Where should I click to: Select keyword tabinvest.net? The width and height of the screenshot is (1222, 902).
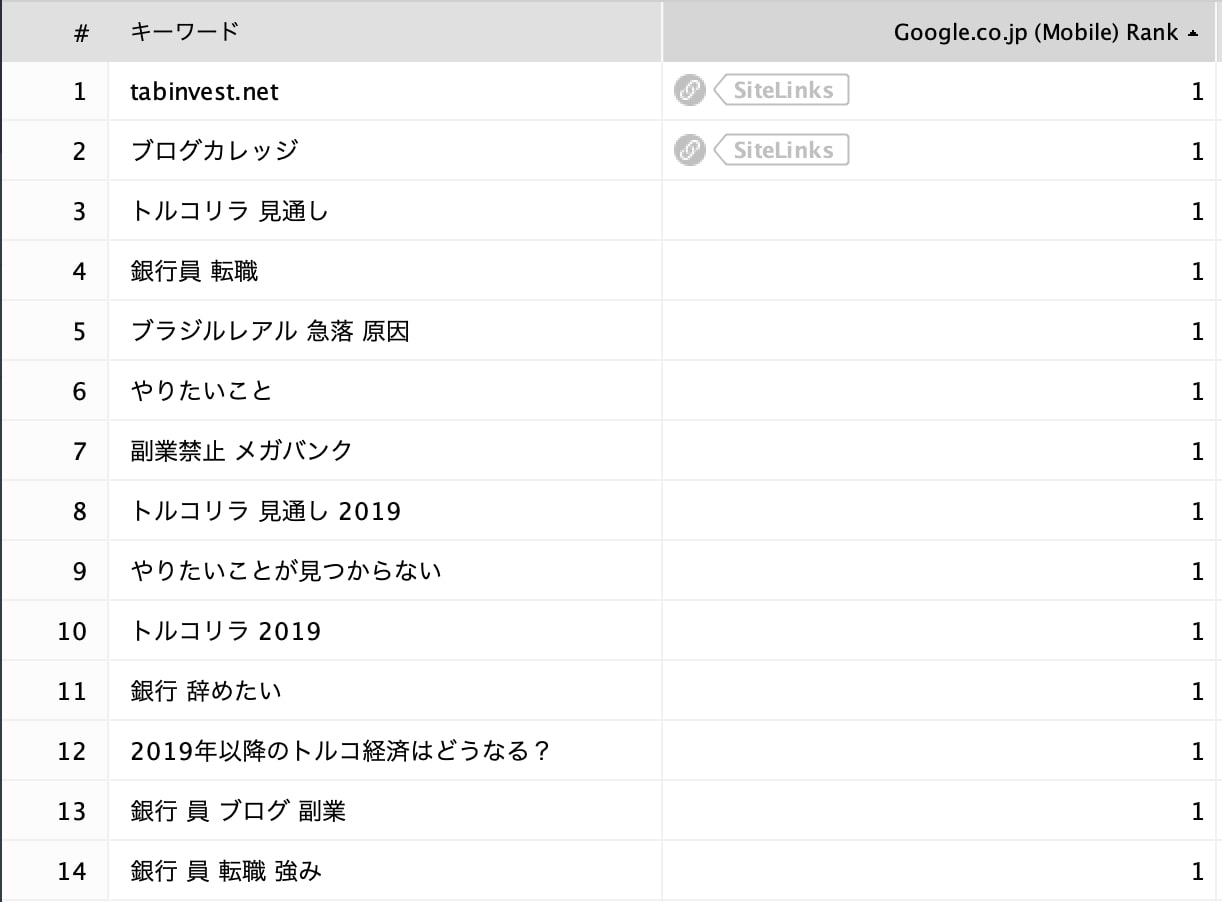[205, 91]
